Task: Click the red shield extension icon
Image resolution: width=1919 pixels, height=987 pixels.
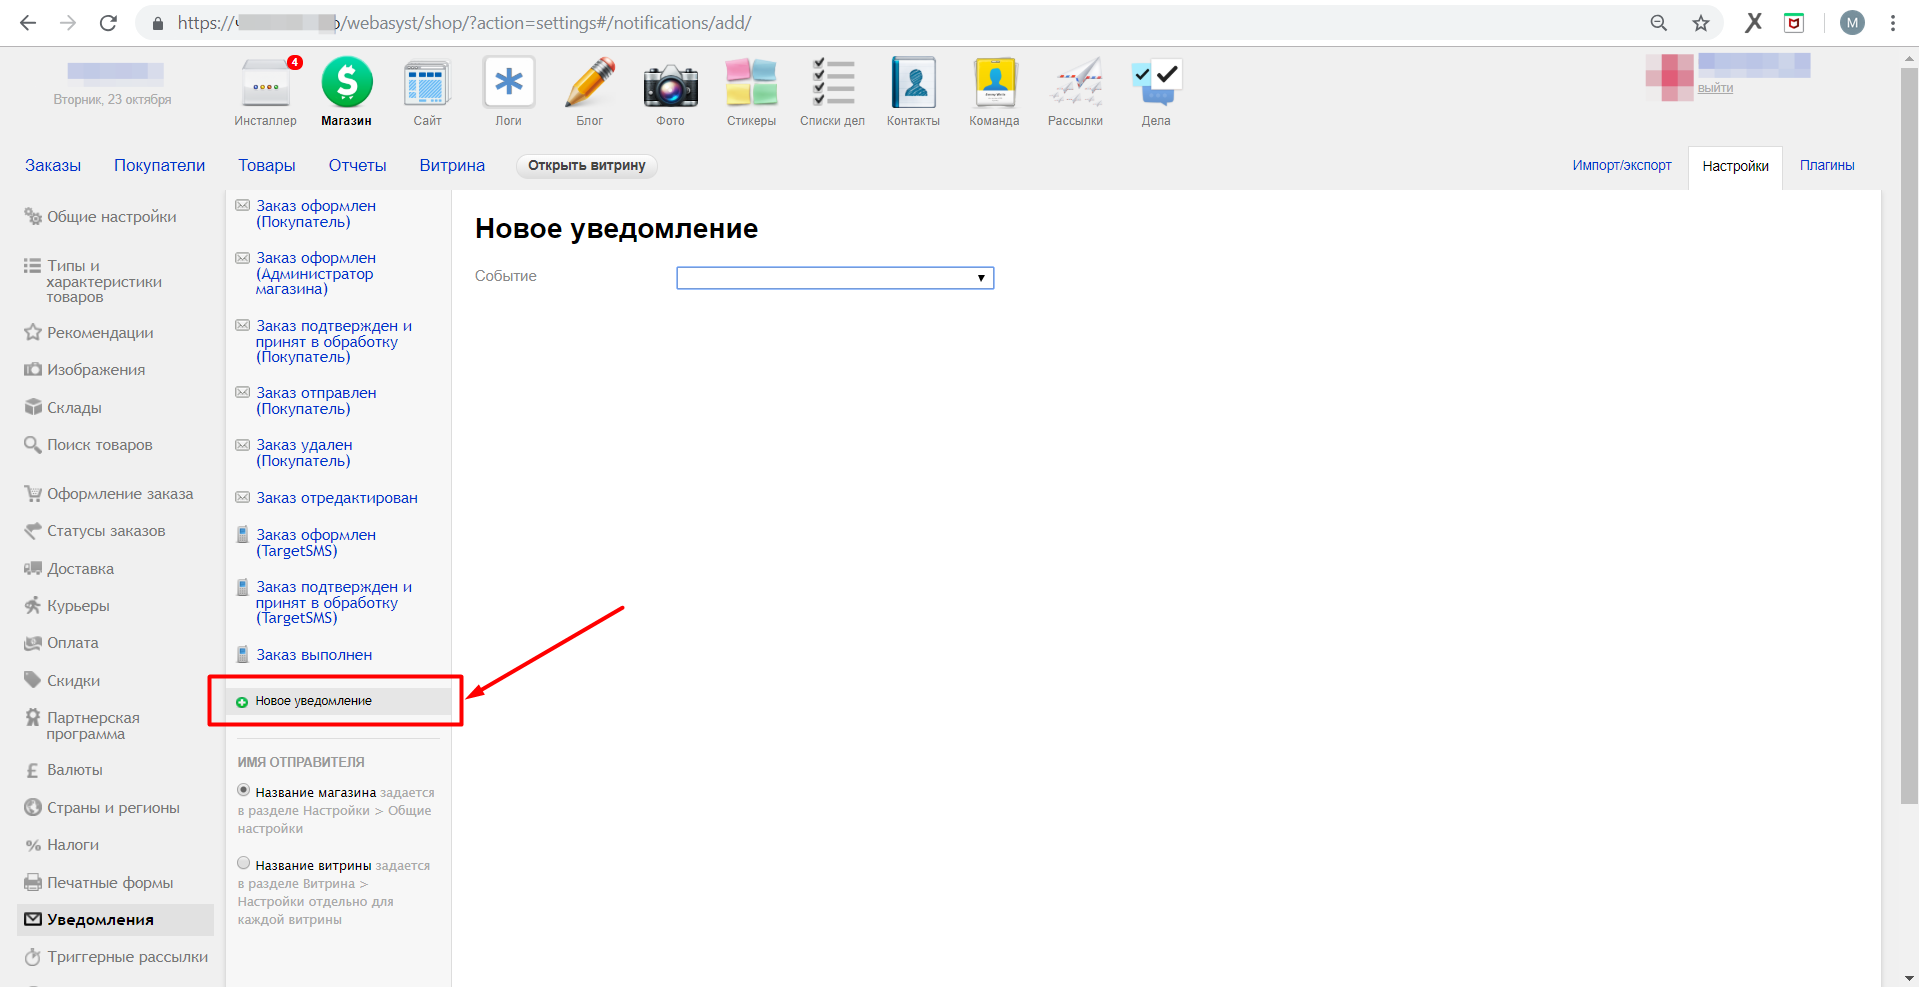Action: 1794,23
